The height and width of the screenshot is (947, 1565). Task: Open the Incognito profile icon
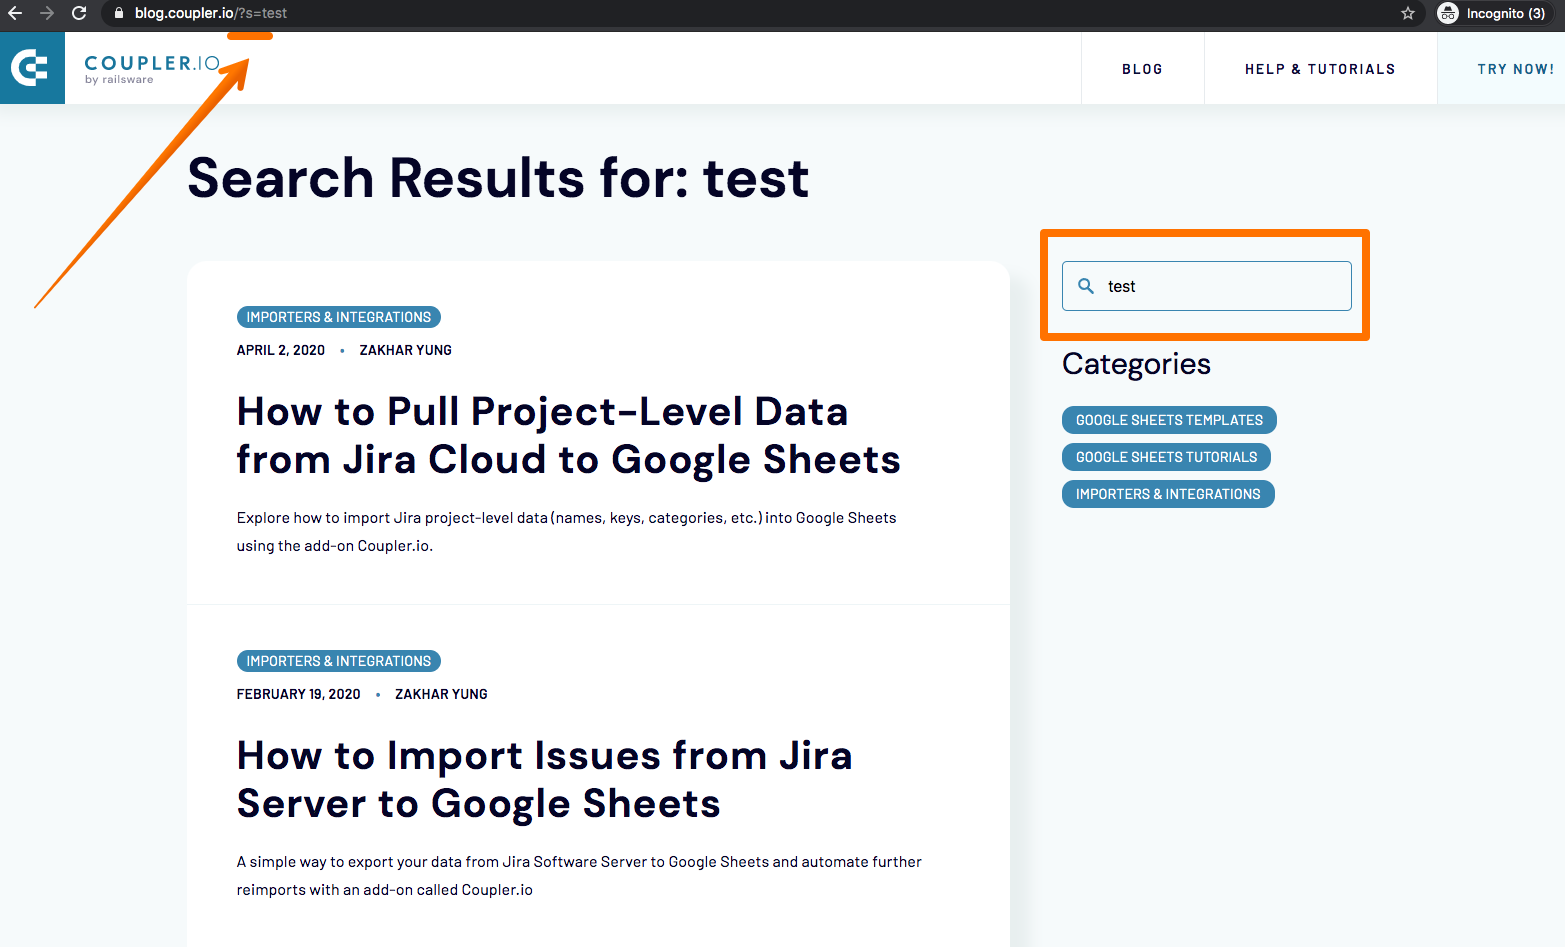1448,13
